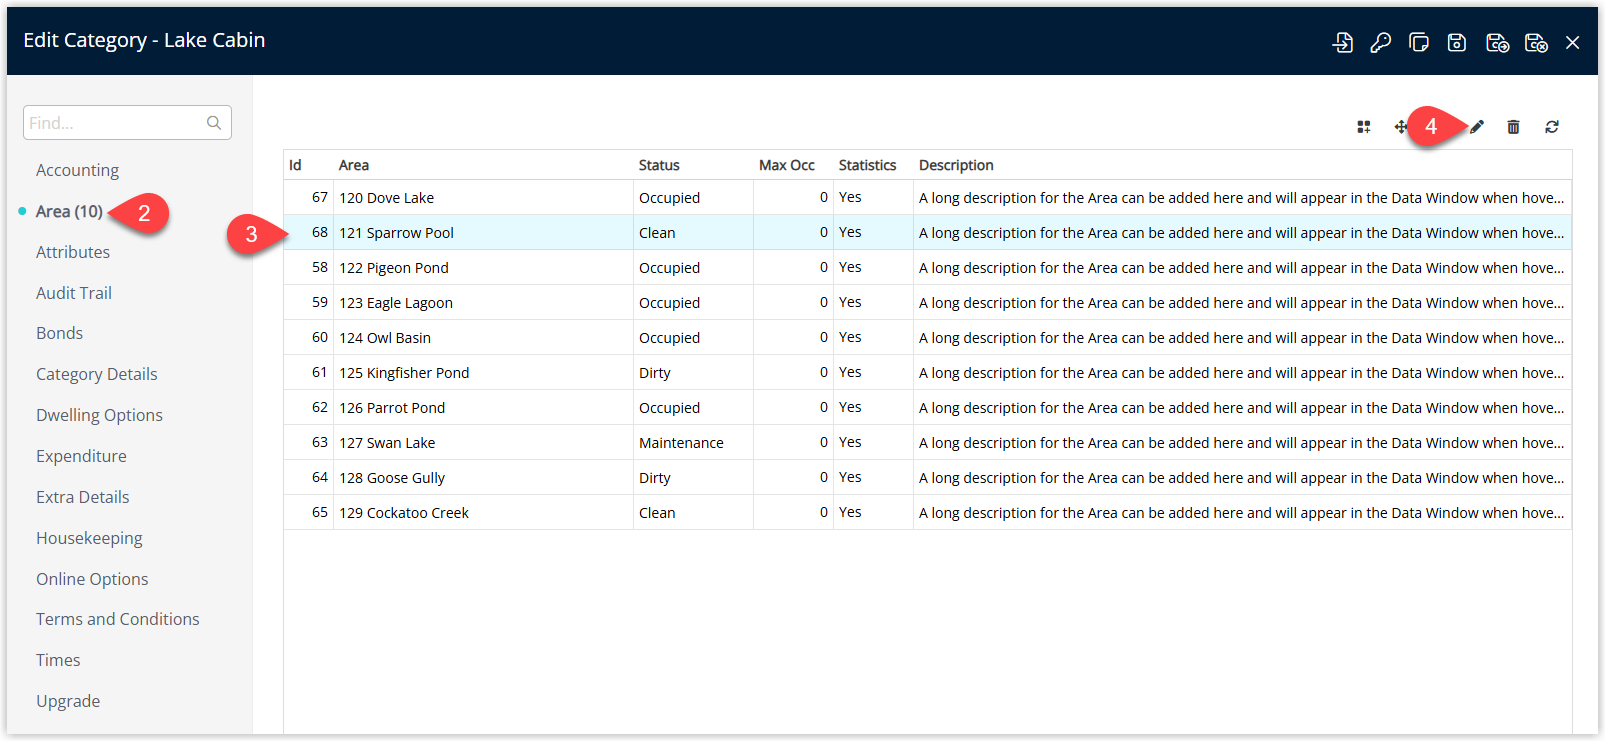The width and height of the screenshot is (1606, 742).
Task: Select the 123 Eagle Lagoon row
Action: 927,303
